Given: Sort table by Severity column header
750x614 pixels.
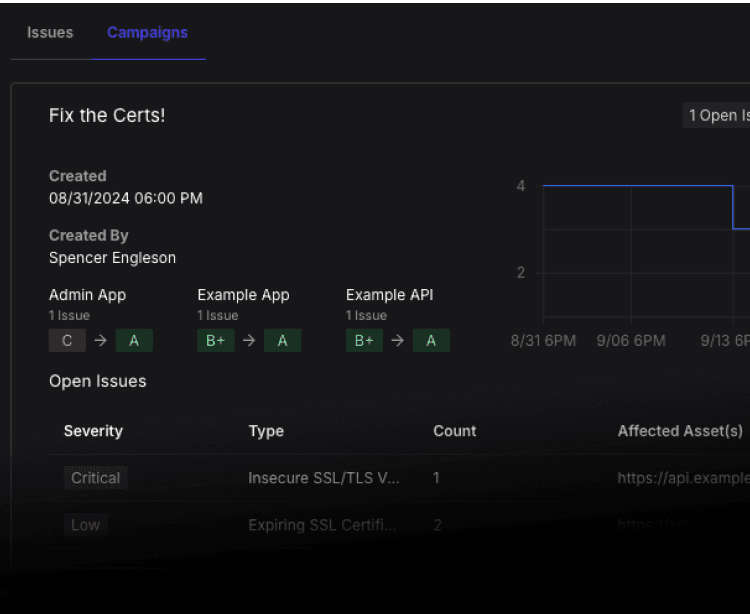Looking at the screenshot, I should coord(93,431).
